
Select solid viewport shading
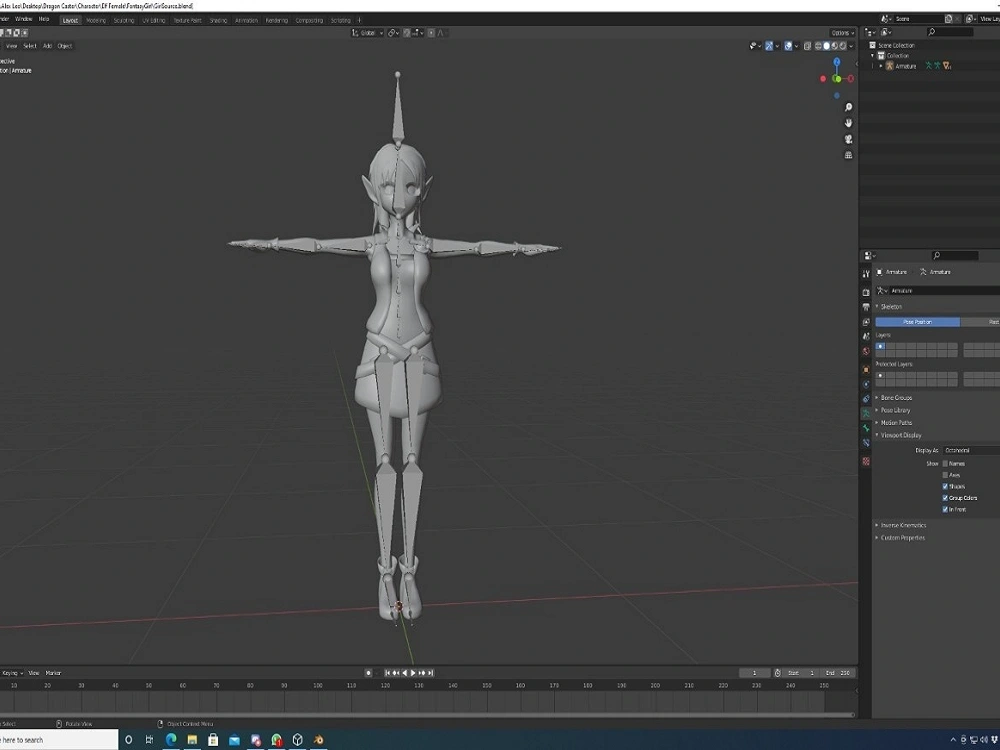[827, 46]
